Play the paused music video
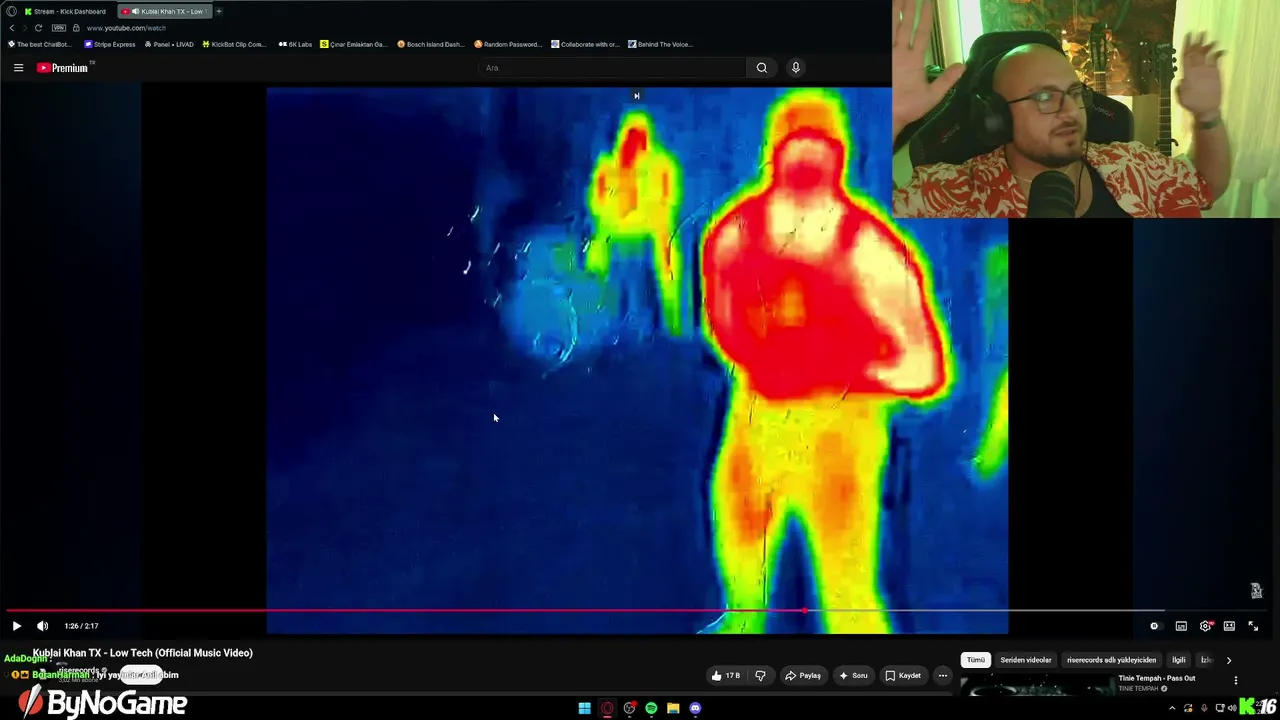This screenshot has width=1280, height=720. click(17, 626)
